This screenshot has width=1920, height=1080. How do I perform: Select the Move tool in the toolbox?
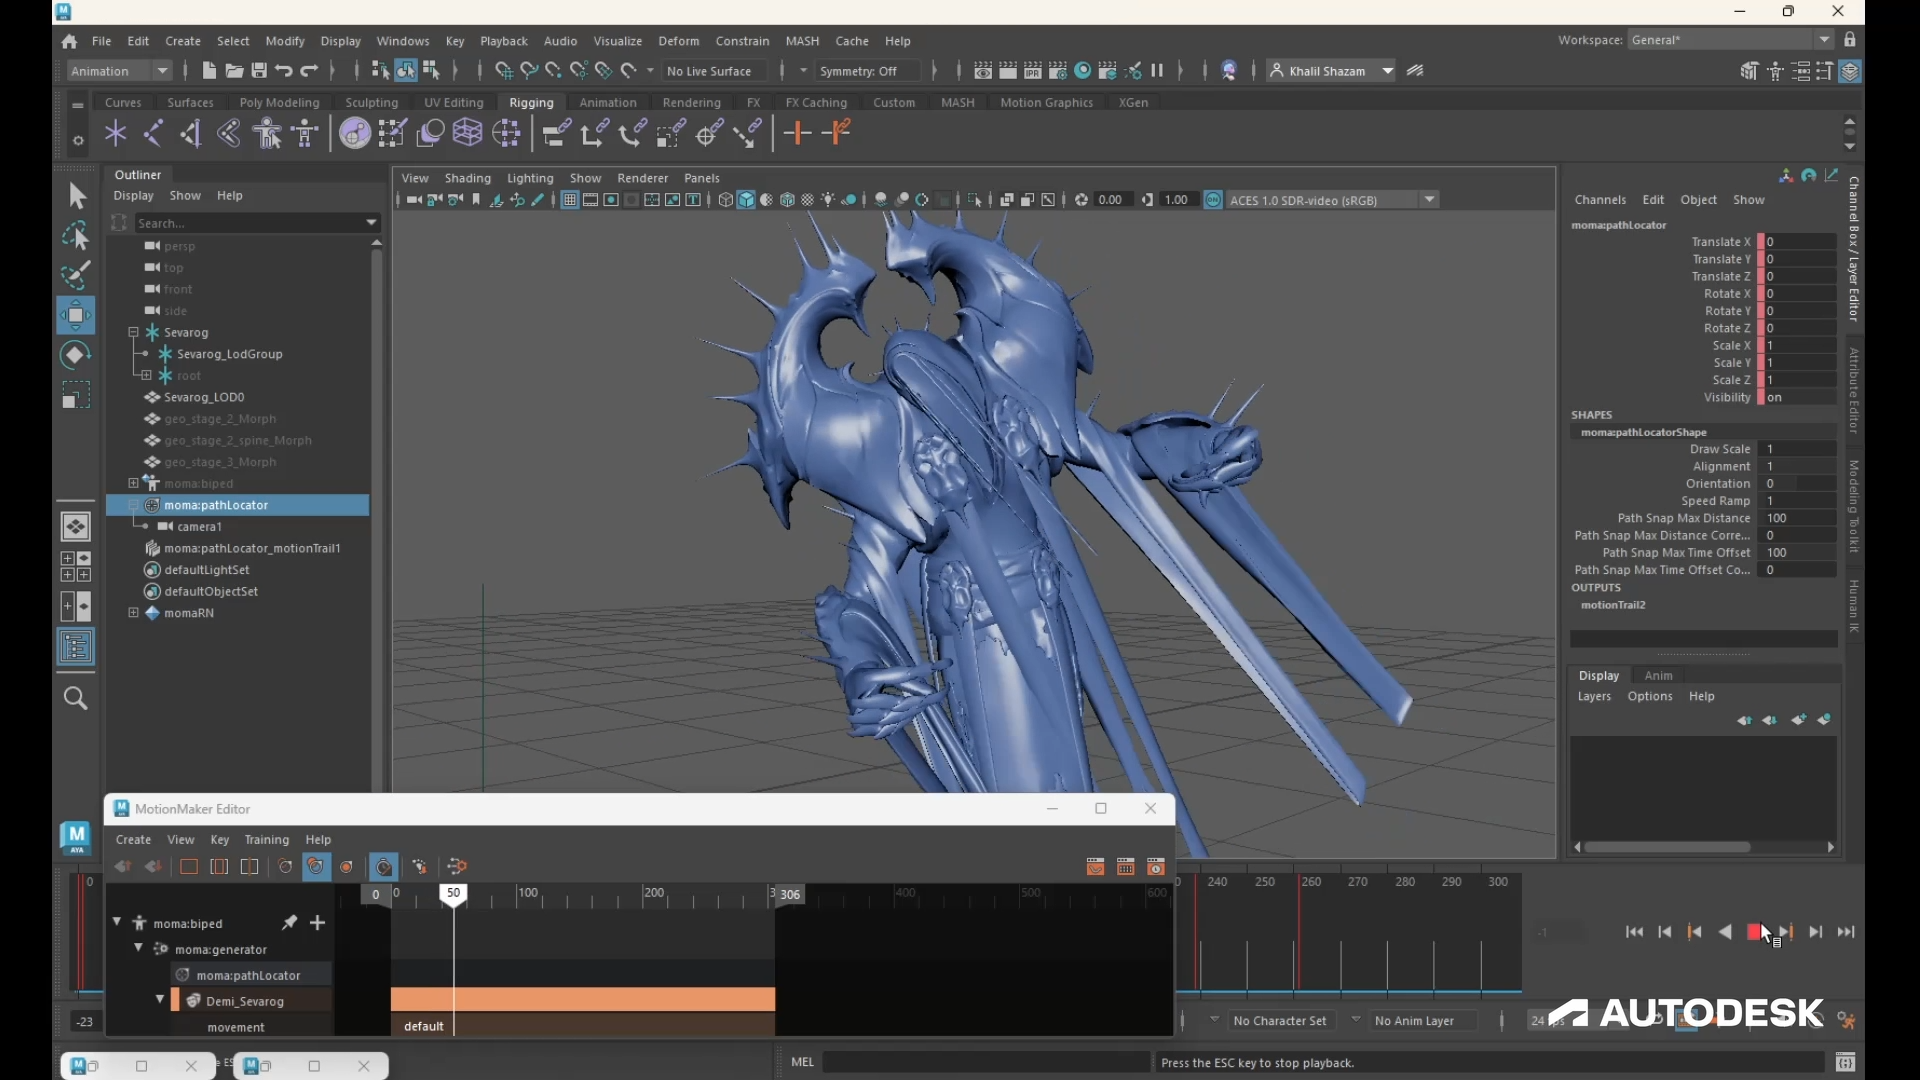pos(75,316)
